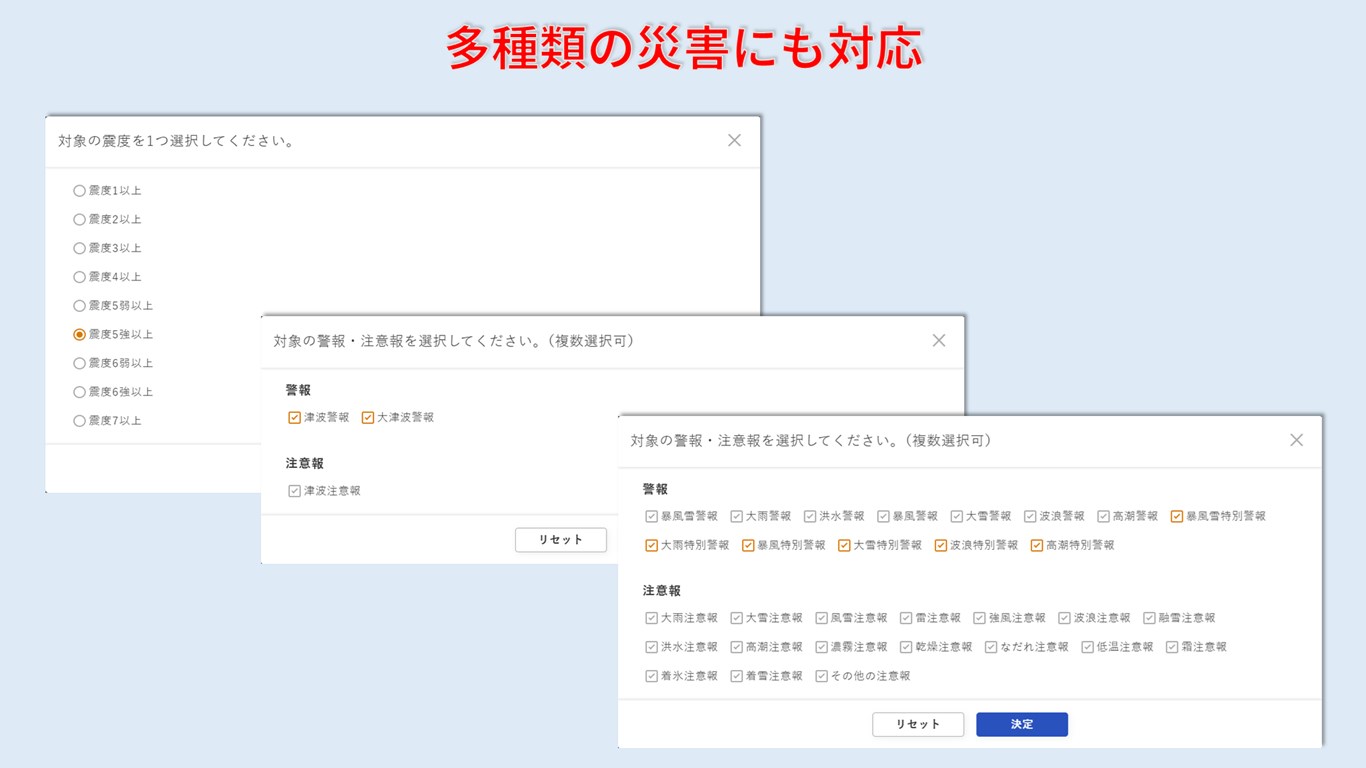The height and width of the screenshot is (768, 1366).
Task: Toggle the 低温注意報 checkbox
Action: (x=1087, y=647)
